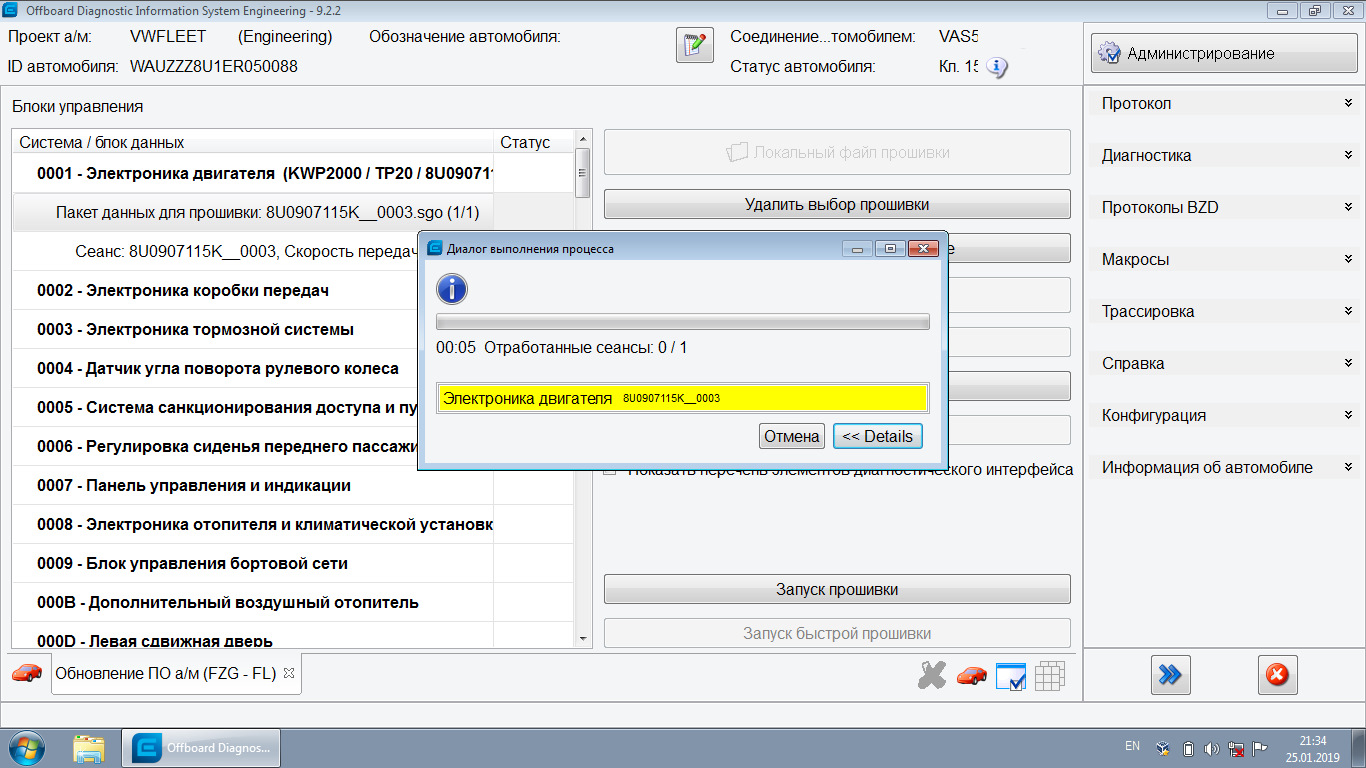The width and height of the screenshot is (1366, 768).
Task: Select 0001 - Электроника двигателя row
Action: 293,173
